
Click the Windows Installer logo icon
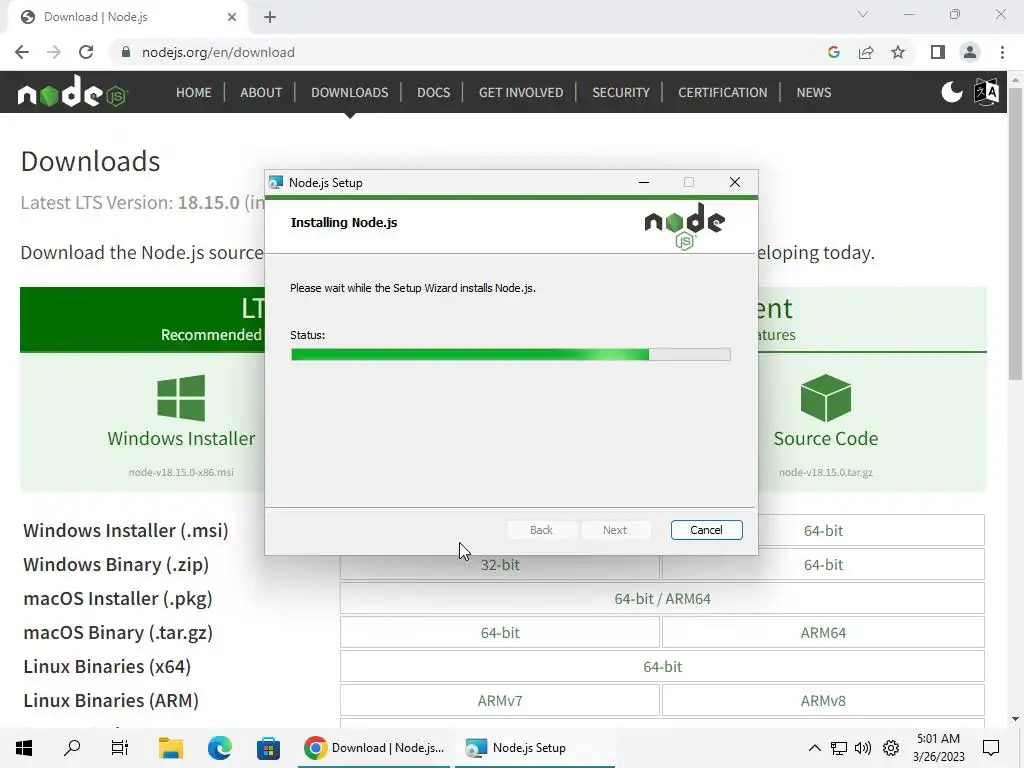pos(181,398)
